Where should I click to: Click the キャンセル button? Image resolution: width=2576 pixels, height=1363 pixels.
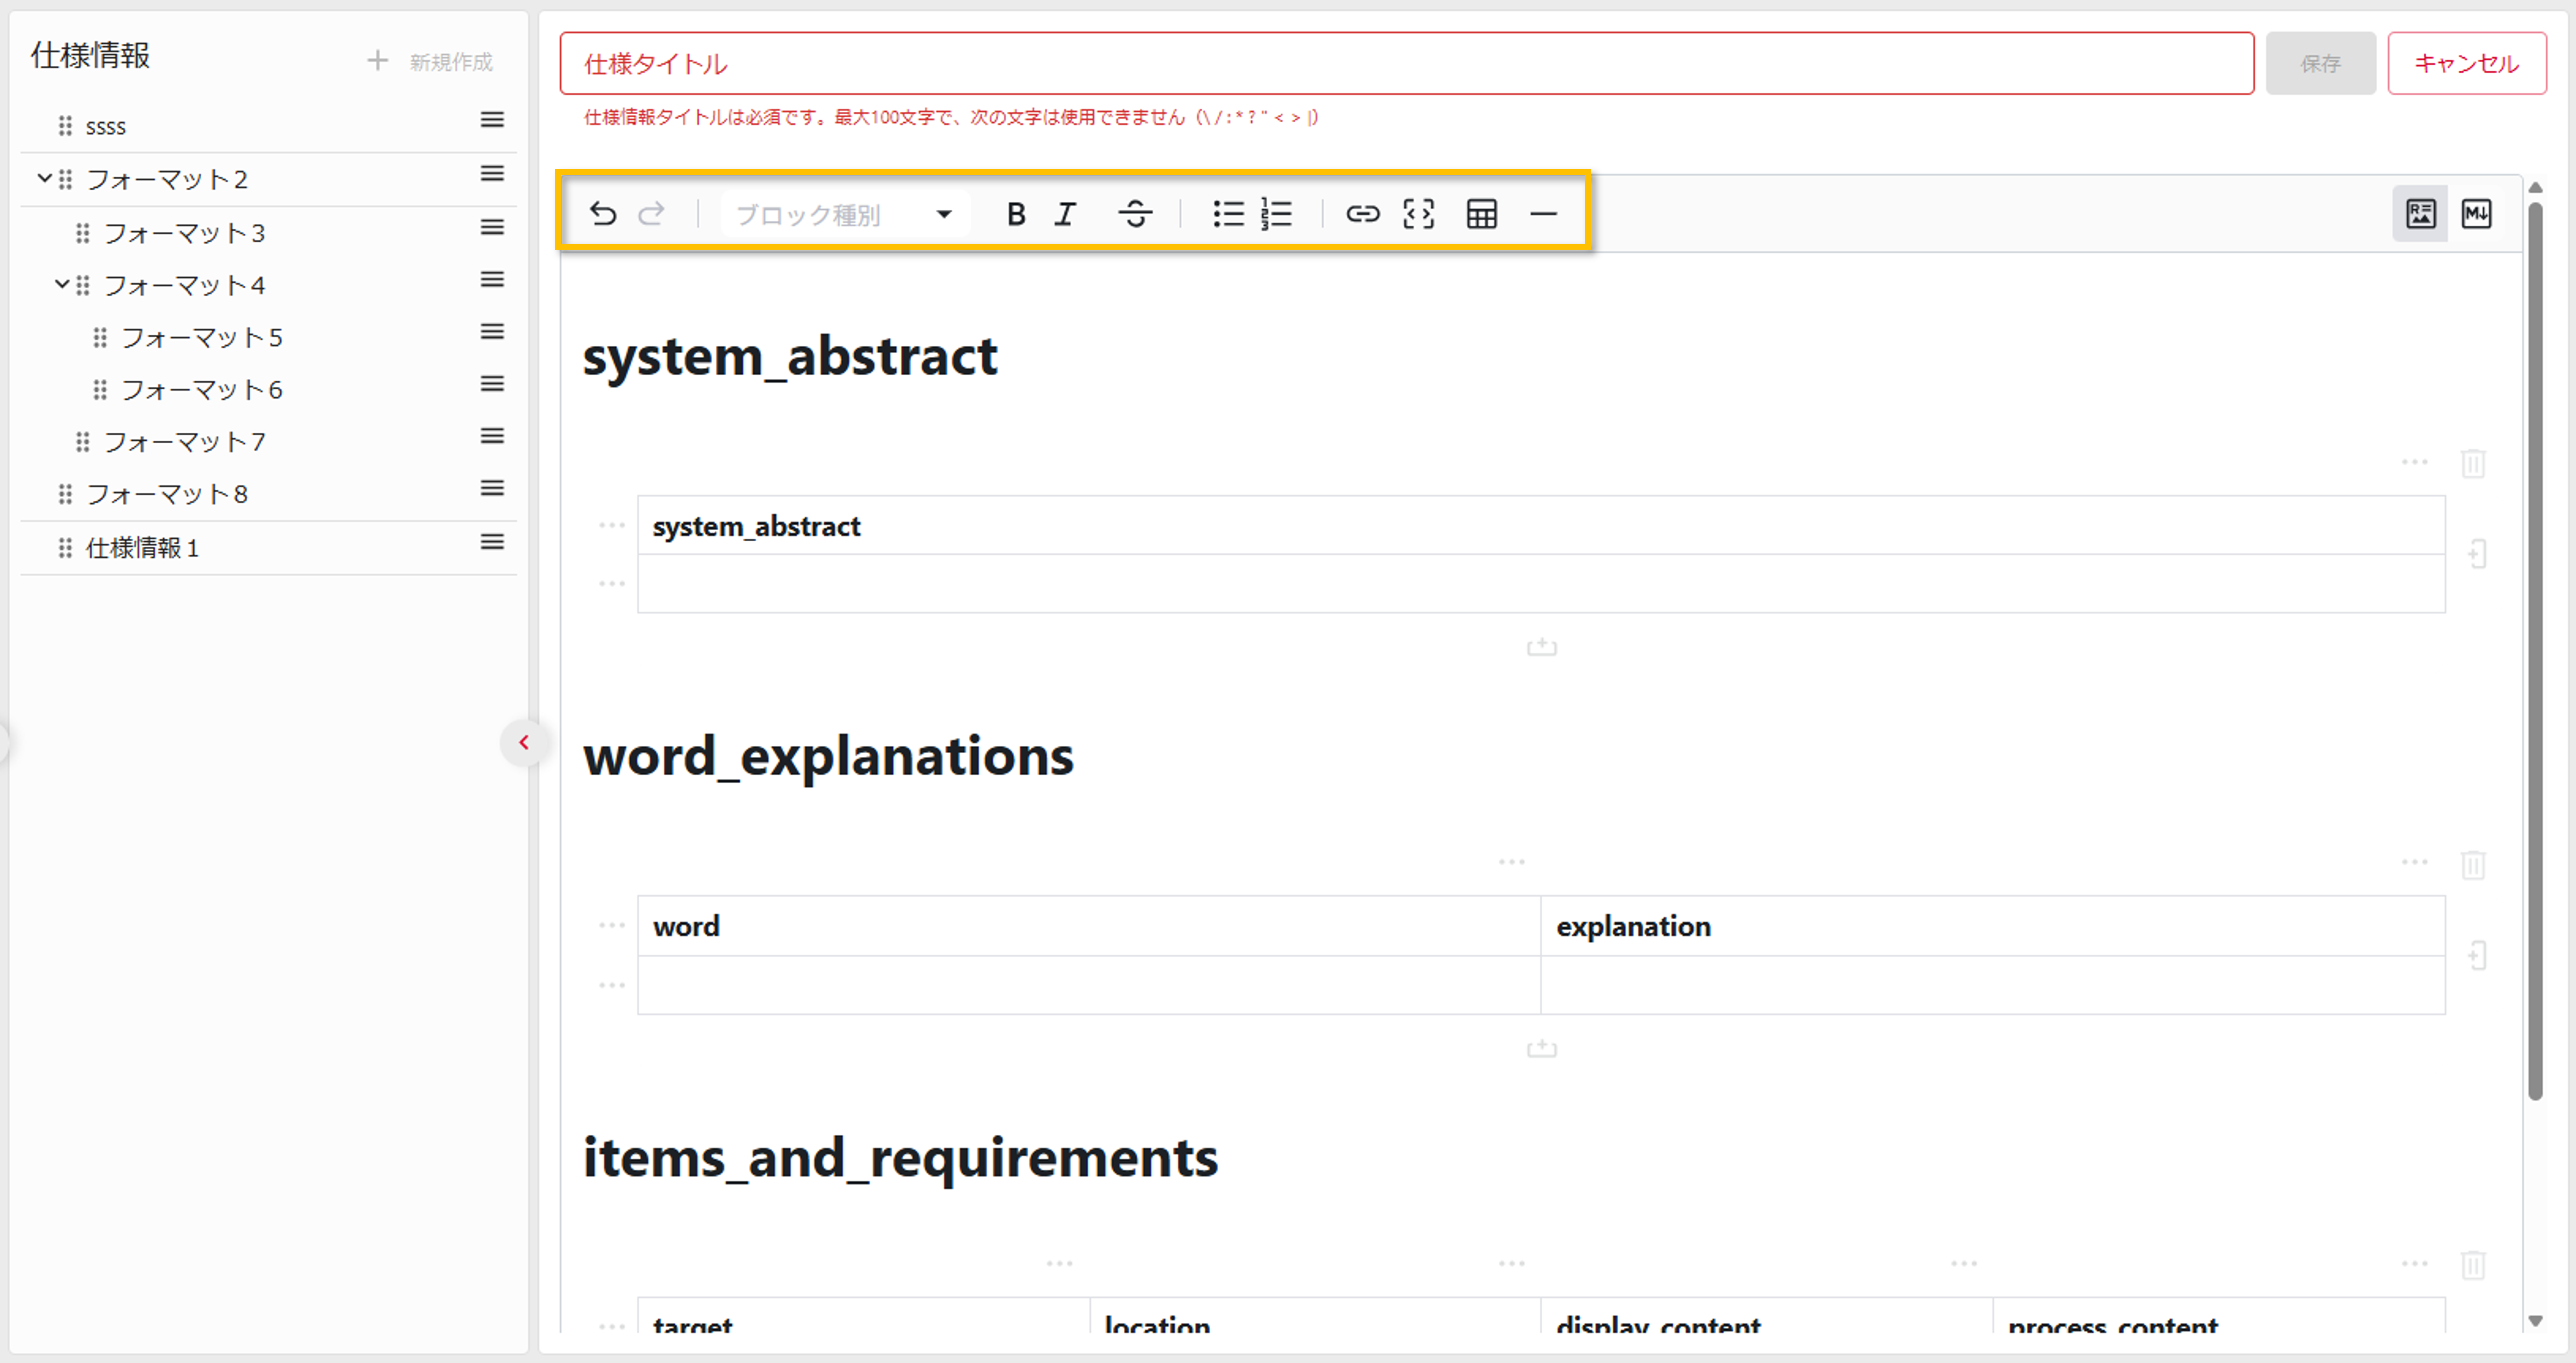click(x=2466, y=63)
